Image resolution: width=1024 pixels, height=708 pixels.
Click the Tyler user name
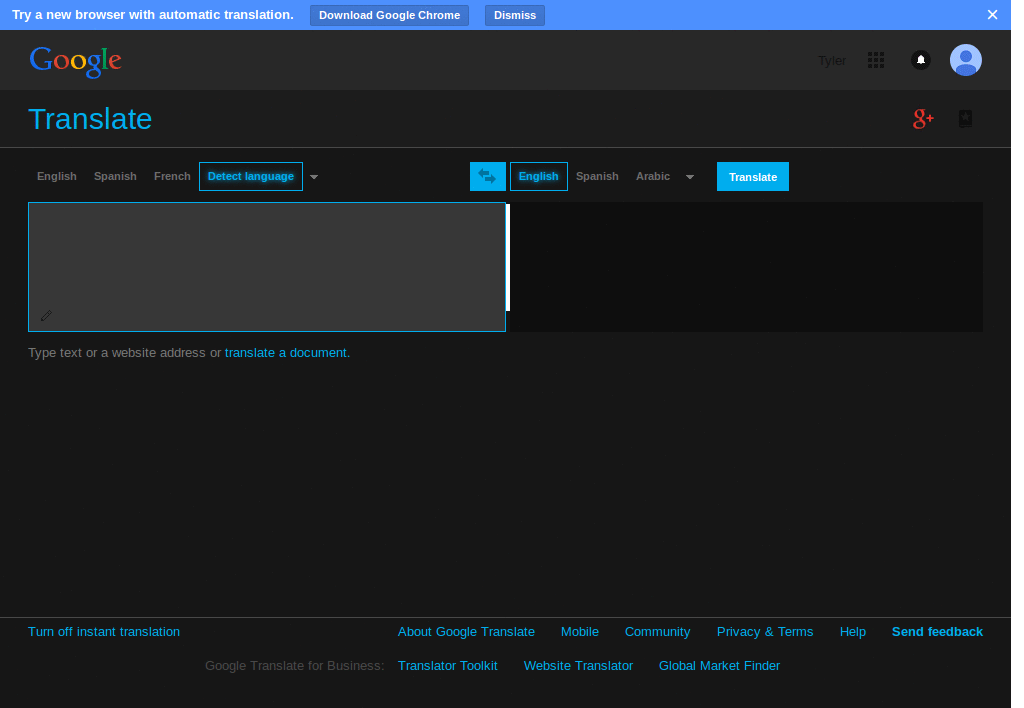click(832, 61)
